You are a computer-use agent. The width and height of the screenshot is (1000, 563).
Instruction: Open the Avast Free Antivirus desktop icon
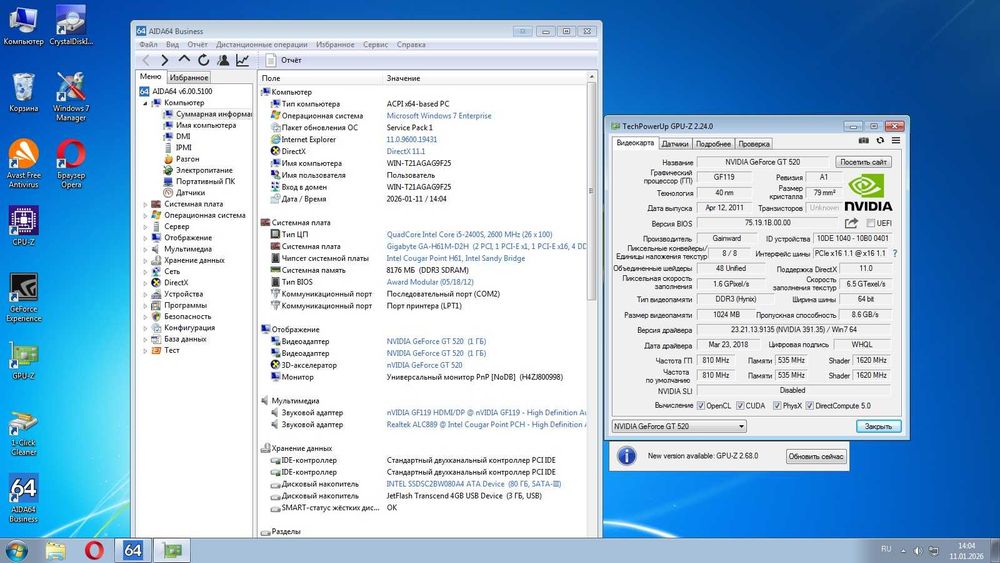24,163
